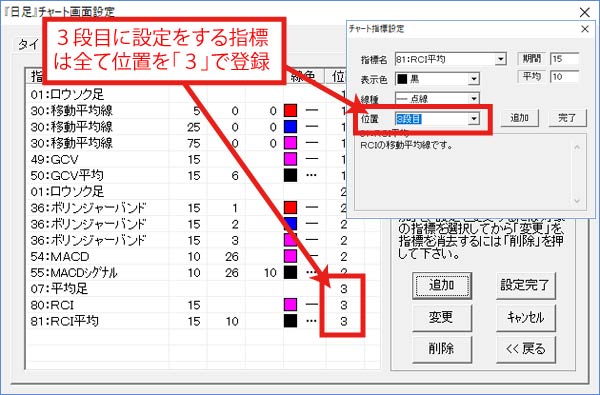The height and width of the screenshot is (395, 600).
Task: Click the 変更 button
Action: click(x=442, y=317)
